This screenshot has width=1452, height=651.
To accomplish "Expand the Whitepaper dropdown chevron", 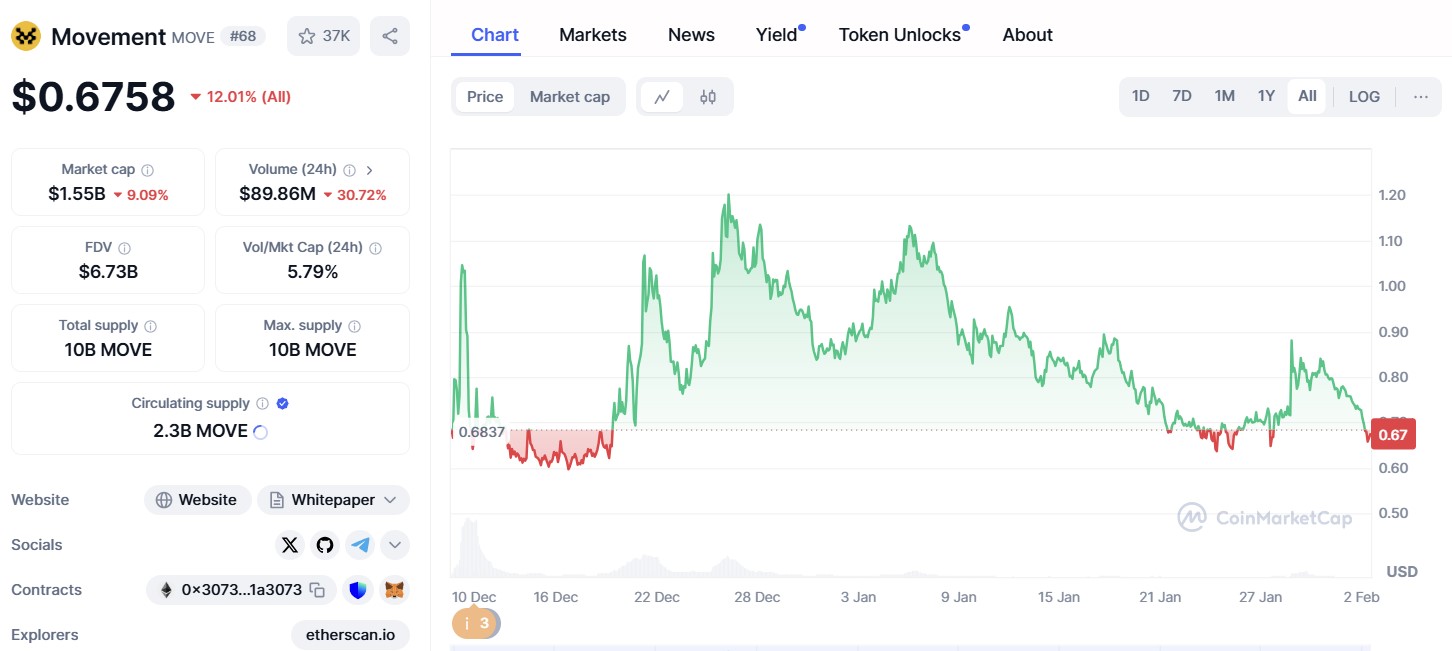I will click(389, 499).
